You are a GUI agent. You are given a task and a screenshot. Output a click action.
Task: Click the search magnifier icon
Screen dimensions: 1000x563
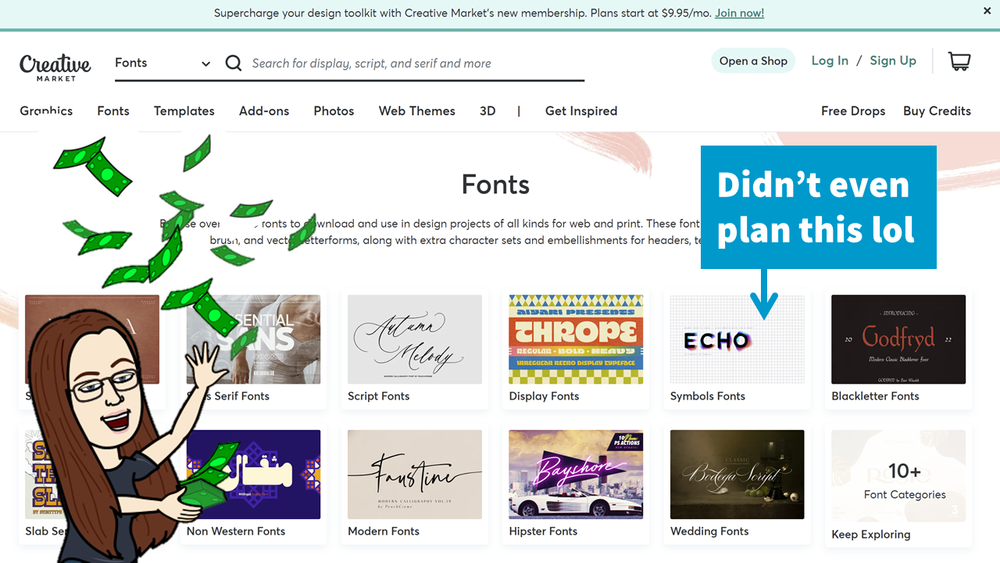pos(233,63)
